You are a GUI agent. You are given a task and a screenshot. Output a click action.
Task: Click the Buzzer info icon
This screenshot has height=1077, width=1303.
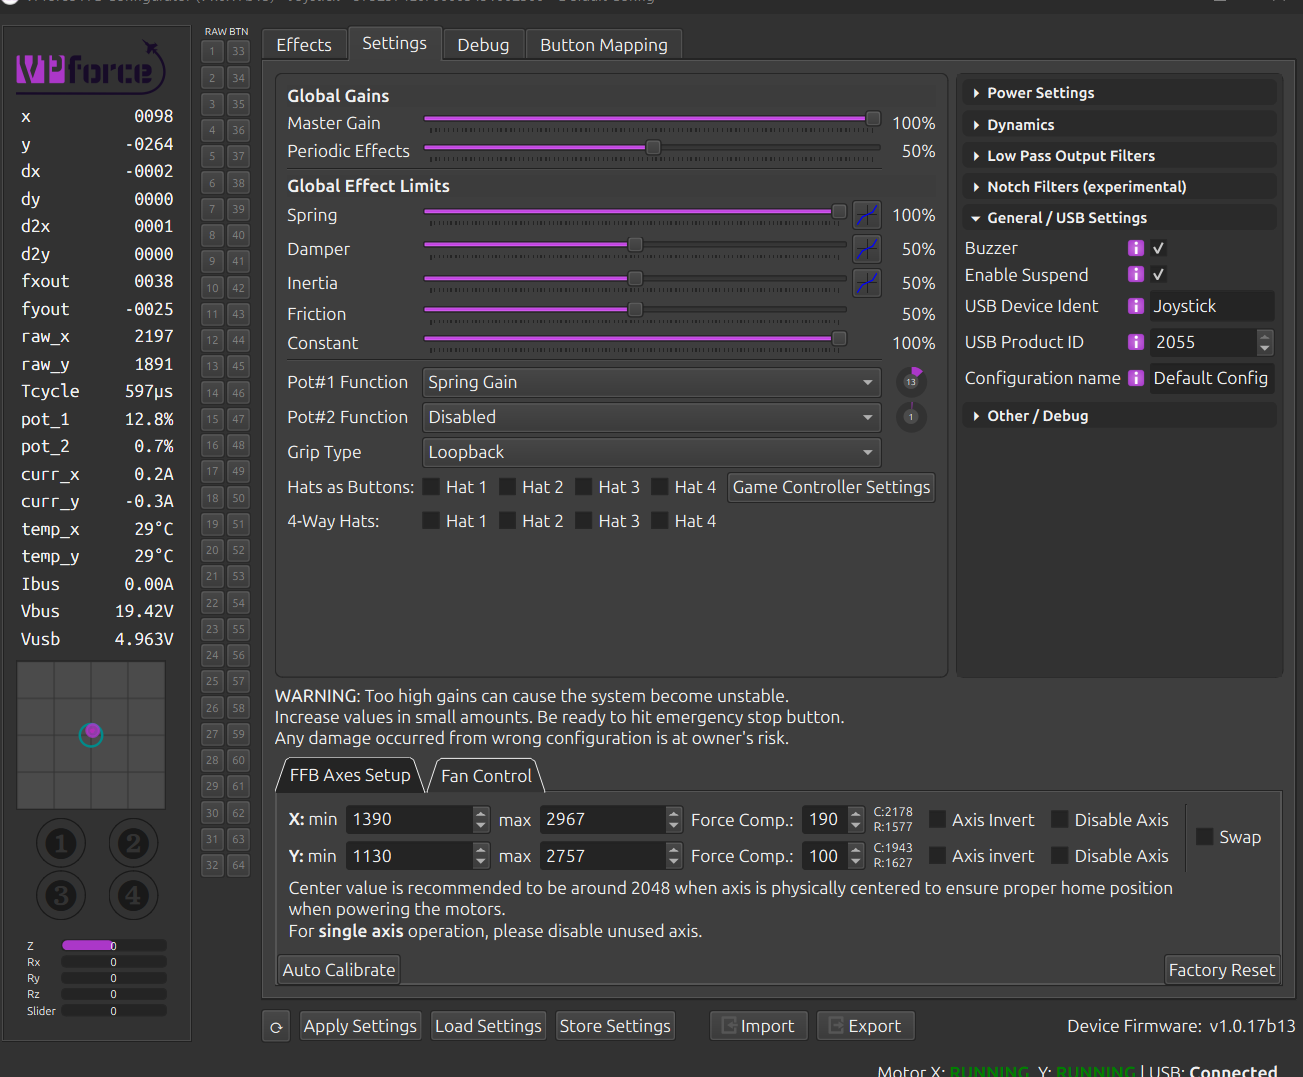[1135, 248]
